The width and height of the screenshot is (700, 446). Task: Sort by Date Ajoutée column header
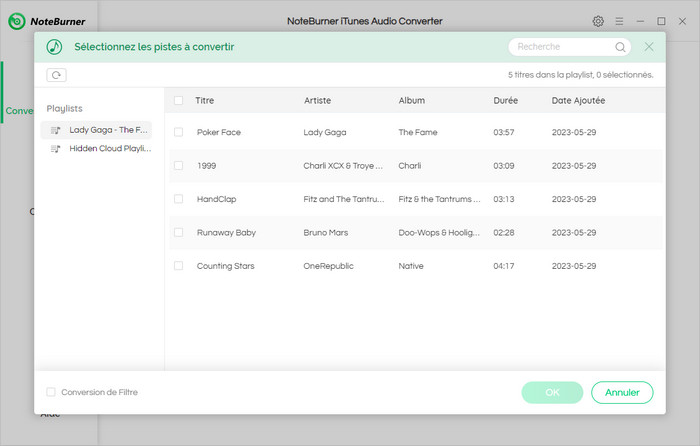[578, 100]
